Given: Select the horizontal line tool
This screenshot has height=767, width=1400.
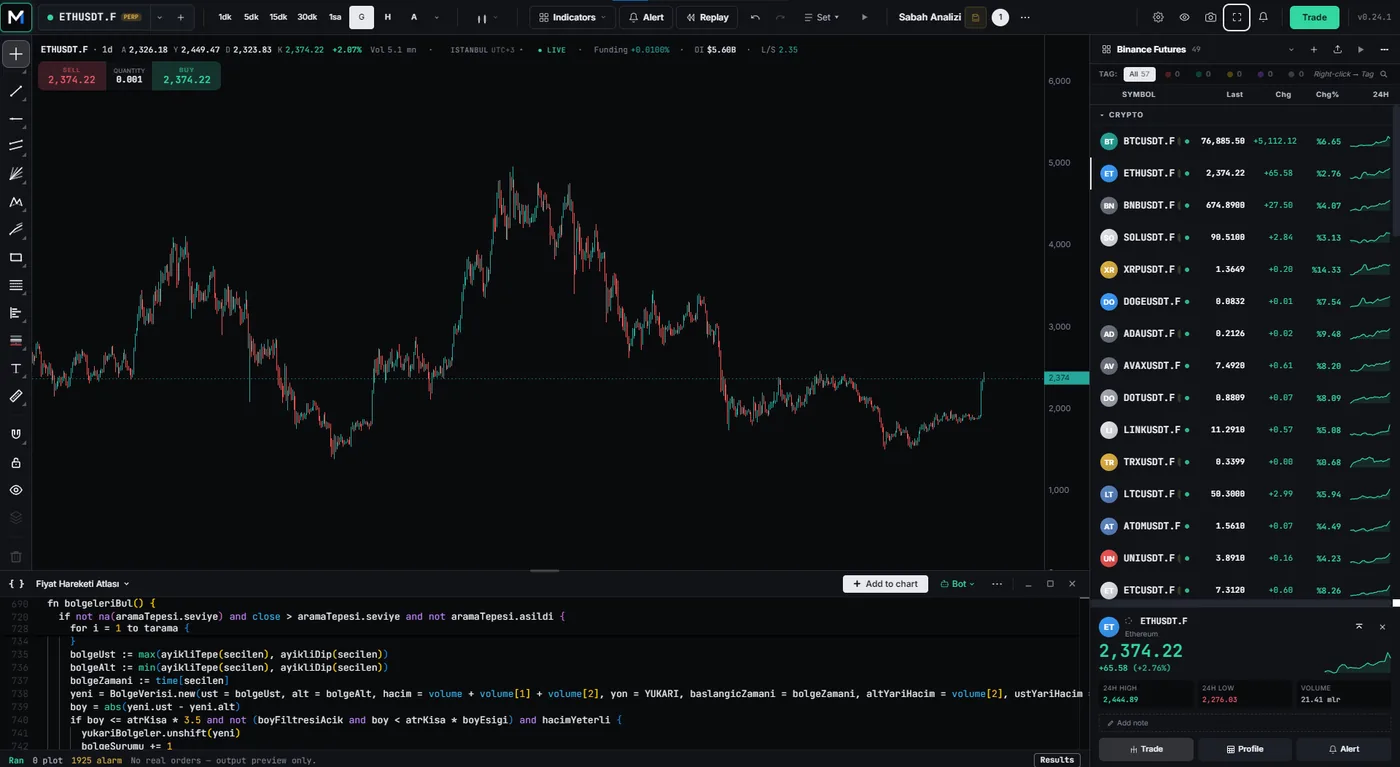Looking at the screenshot, I should (x=16, y=119).
